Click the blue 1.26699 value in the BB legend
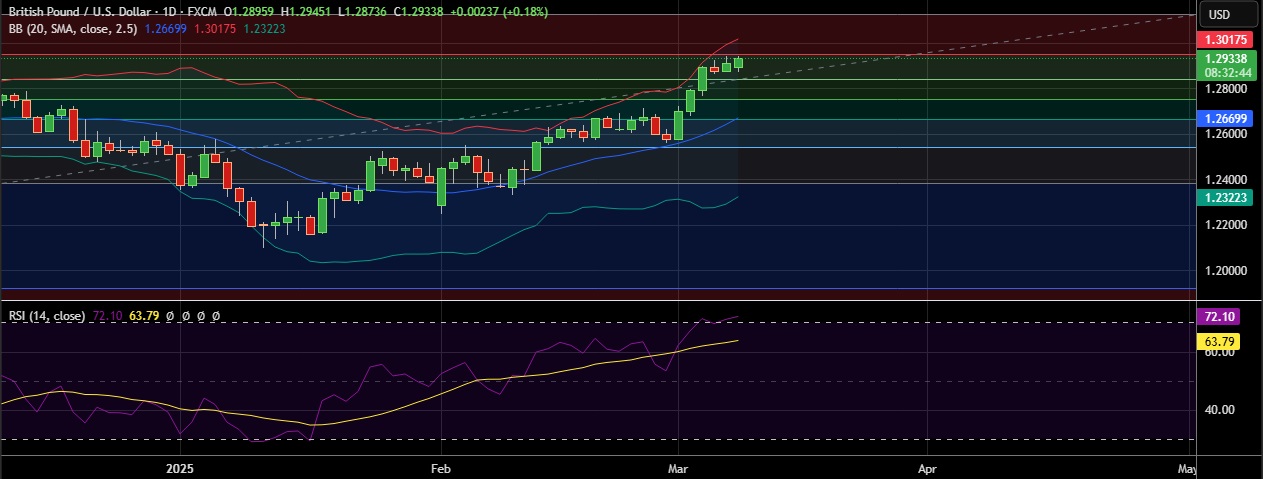 click(166, 29)
